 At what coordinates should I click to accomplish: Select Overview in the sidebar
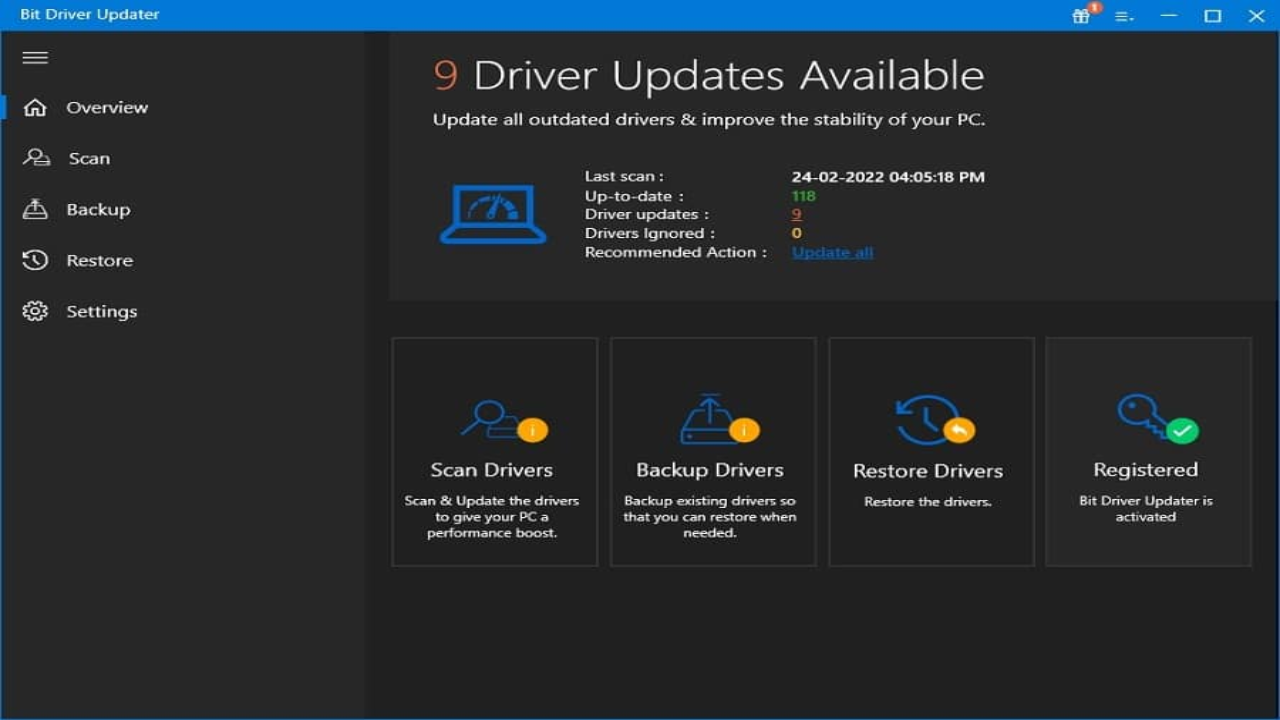pyautogui.click(x=107, y=107)
